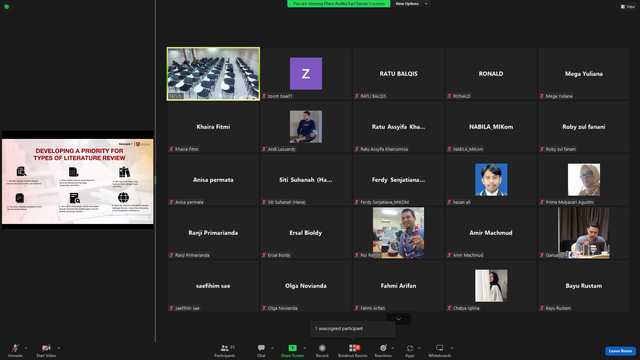Show more participants with down chevron
Image resolution: width=640 pixels, height=360 pixels.
coord(398,319)
